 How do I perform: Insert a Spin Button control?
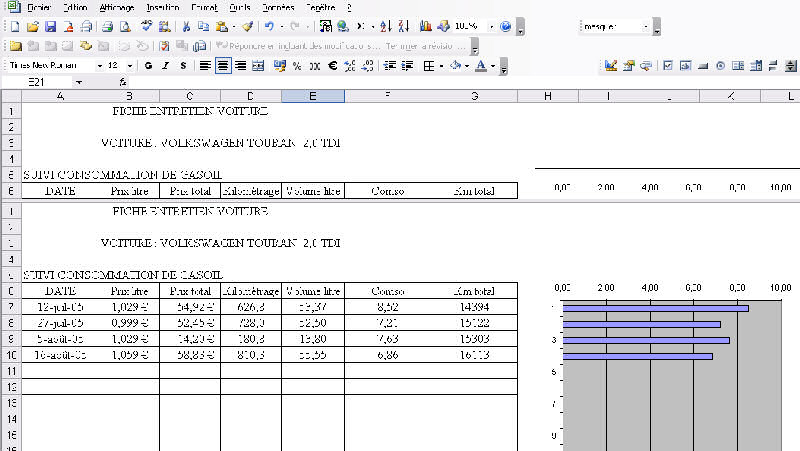point(791,66)
